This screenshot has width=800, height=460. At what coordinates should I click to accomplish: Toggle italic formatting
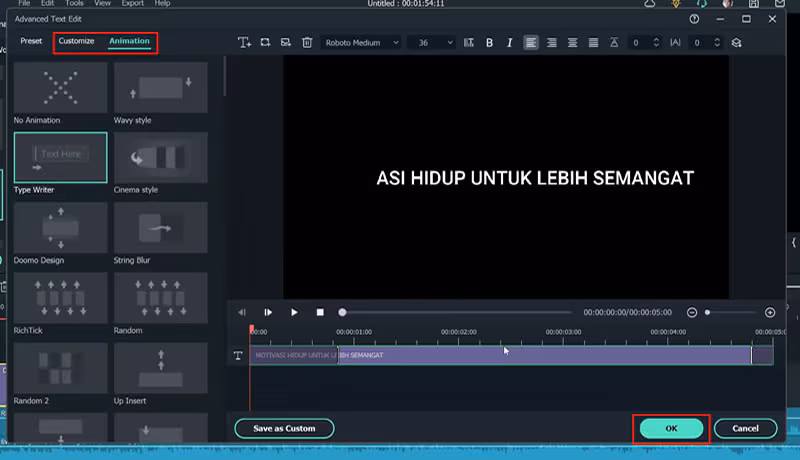pos(509,43)
